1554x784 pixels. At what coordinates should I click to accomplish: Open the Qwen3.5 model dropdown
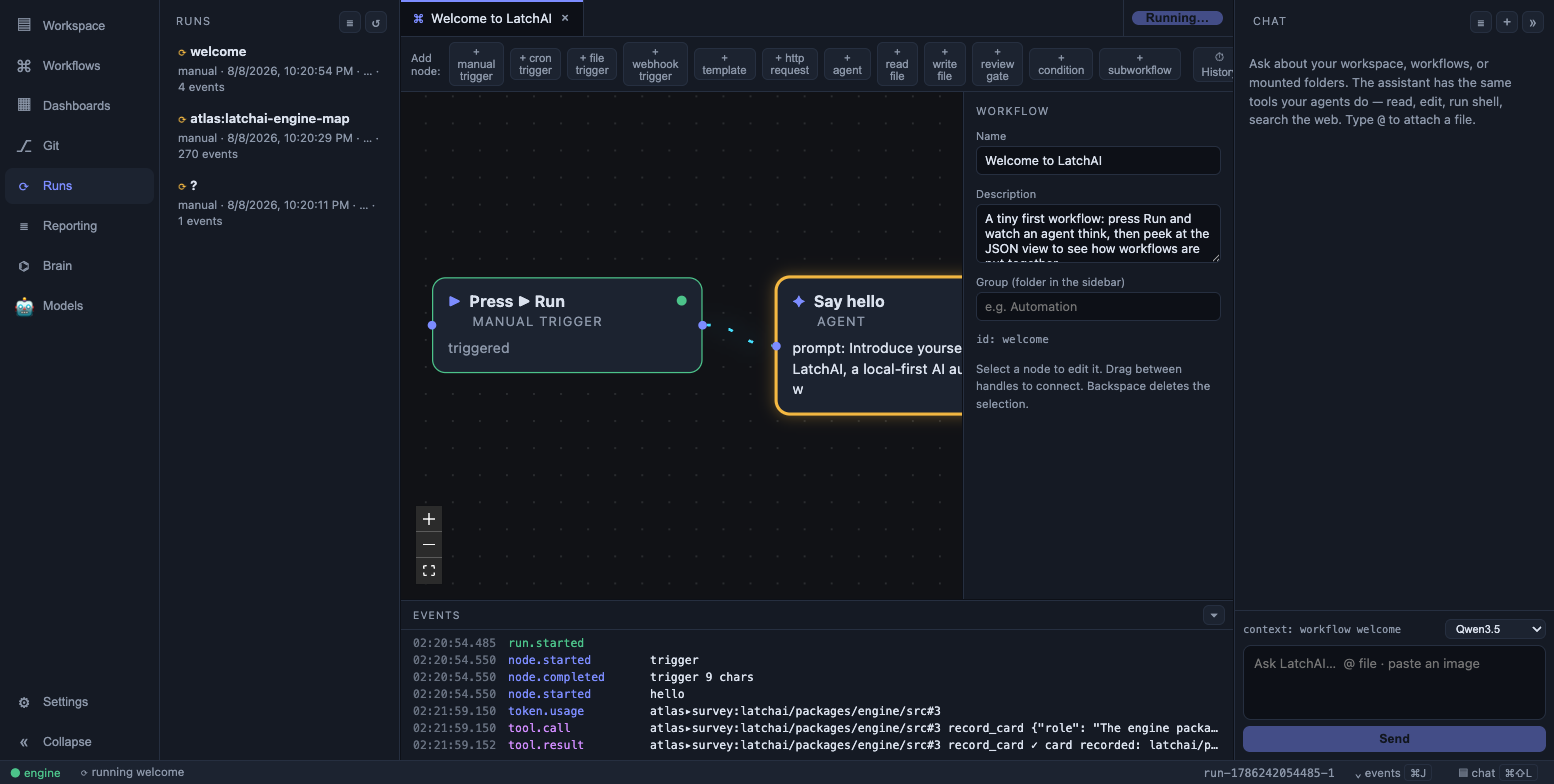(x=1495, y=629)
